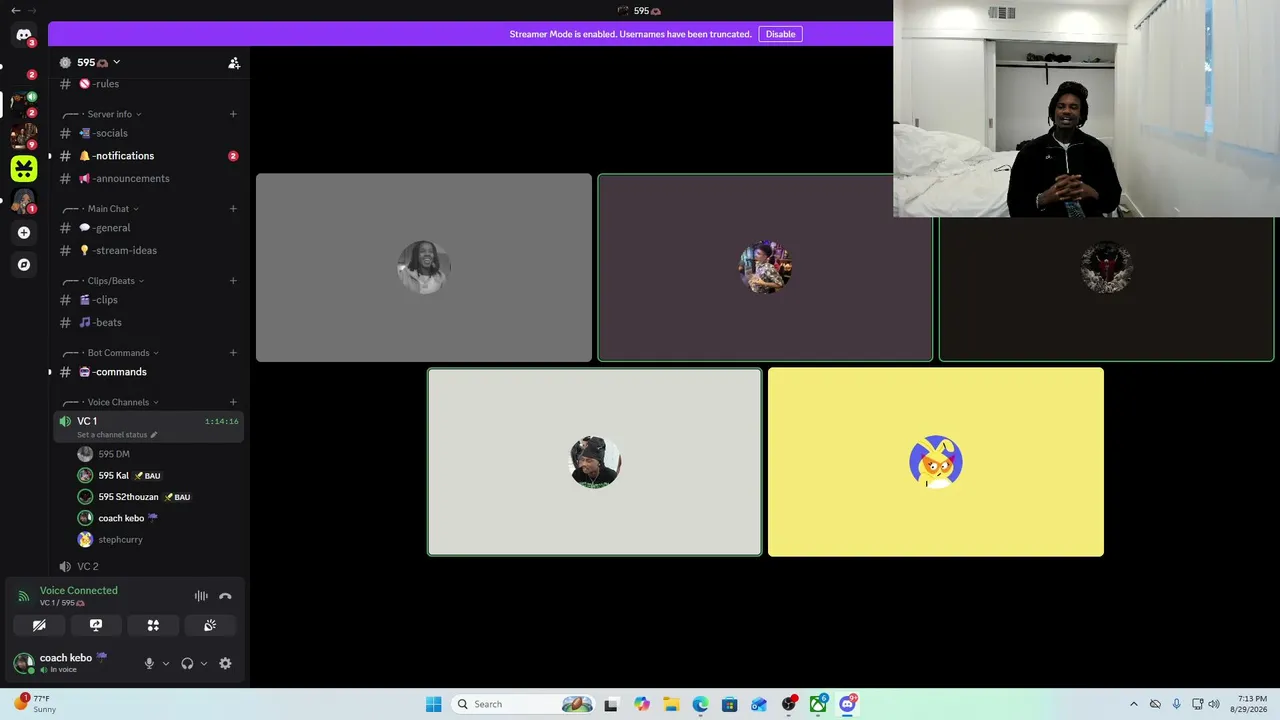Add a channel in Server info category
The image size is (1280, 720).
[233, 114]
